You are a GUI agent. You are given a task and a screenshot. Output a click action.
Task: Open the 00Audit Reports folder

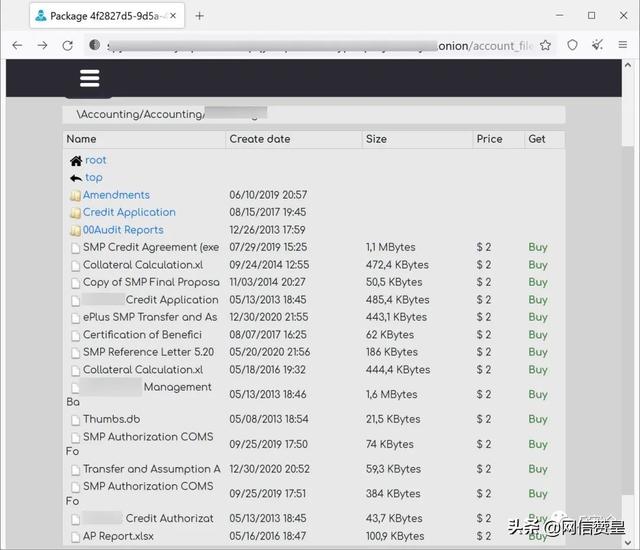point(123,230)
